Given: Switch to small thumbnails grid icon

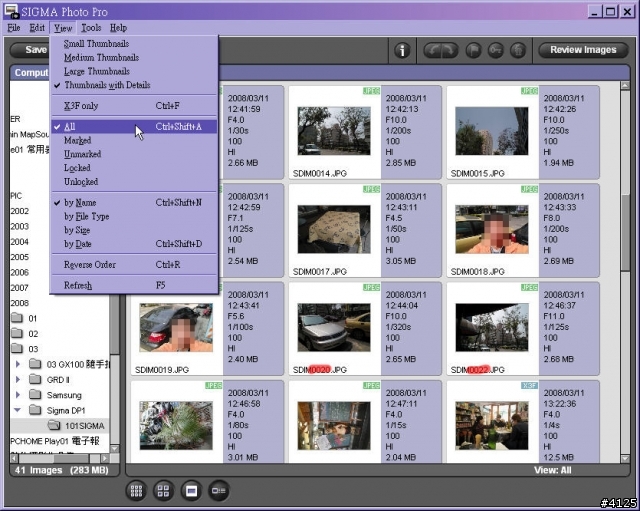Looking at the screenshot, I should click(x=136, y=491).
